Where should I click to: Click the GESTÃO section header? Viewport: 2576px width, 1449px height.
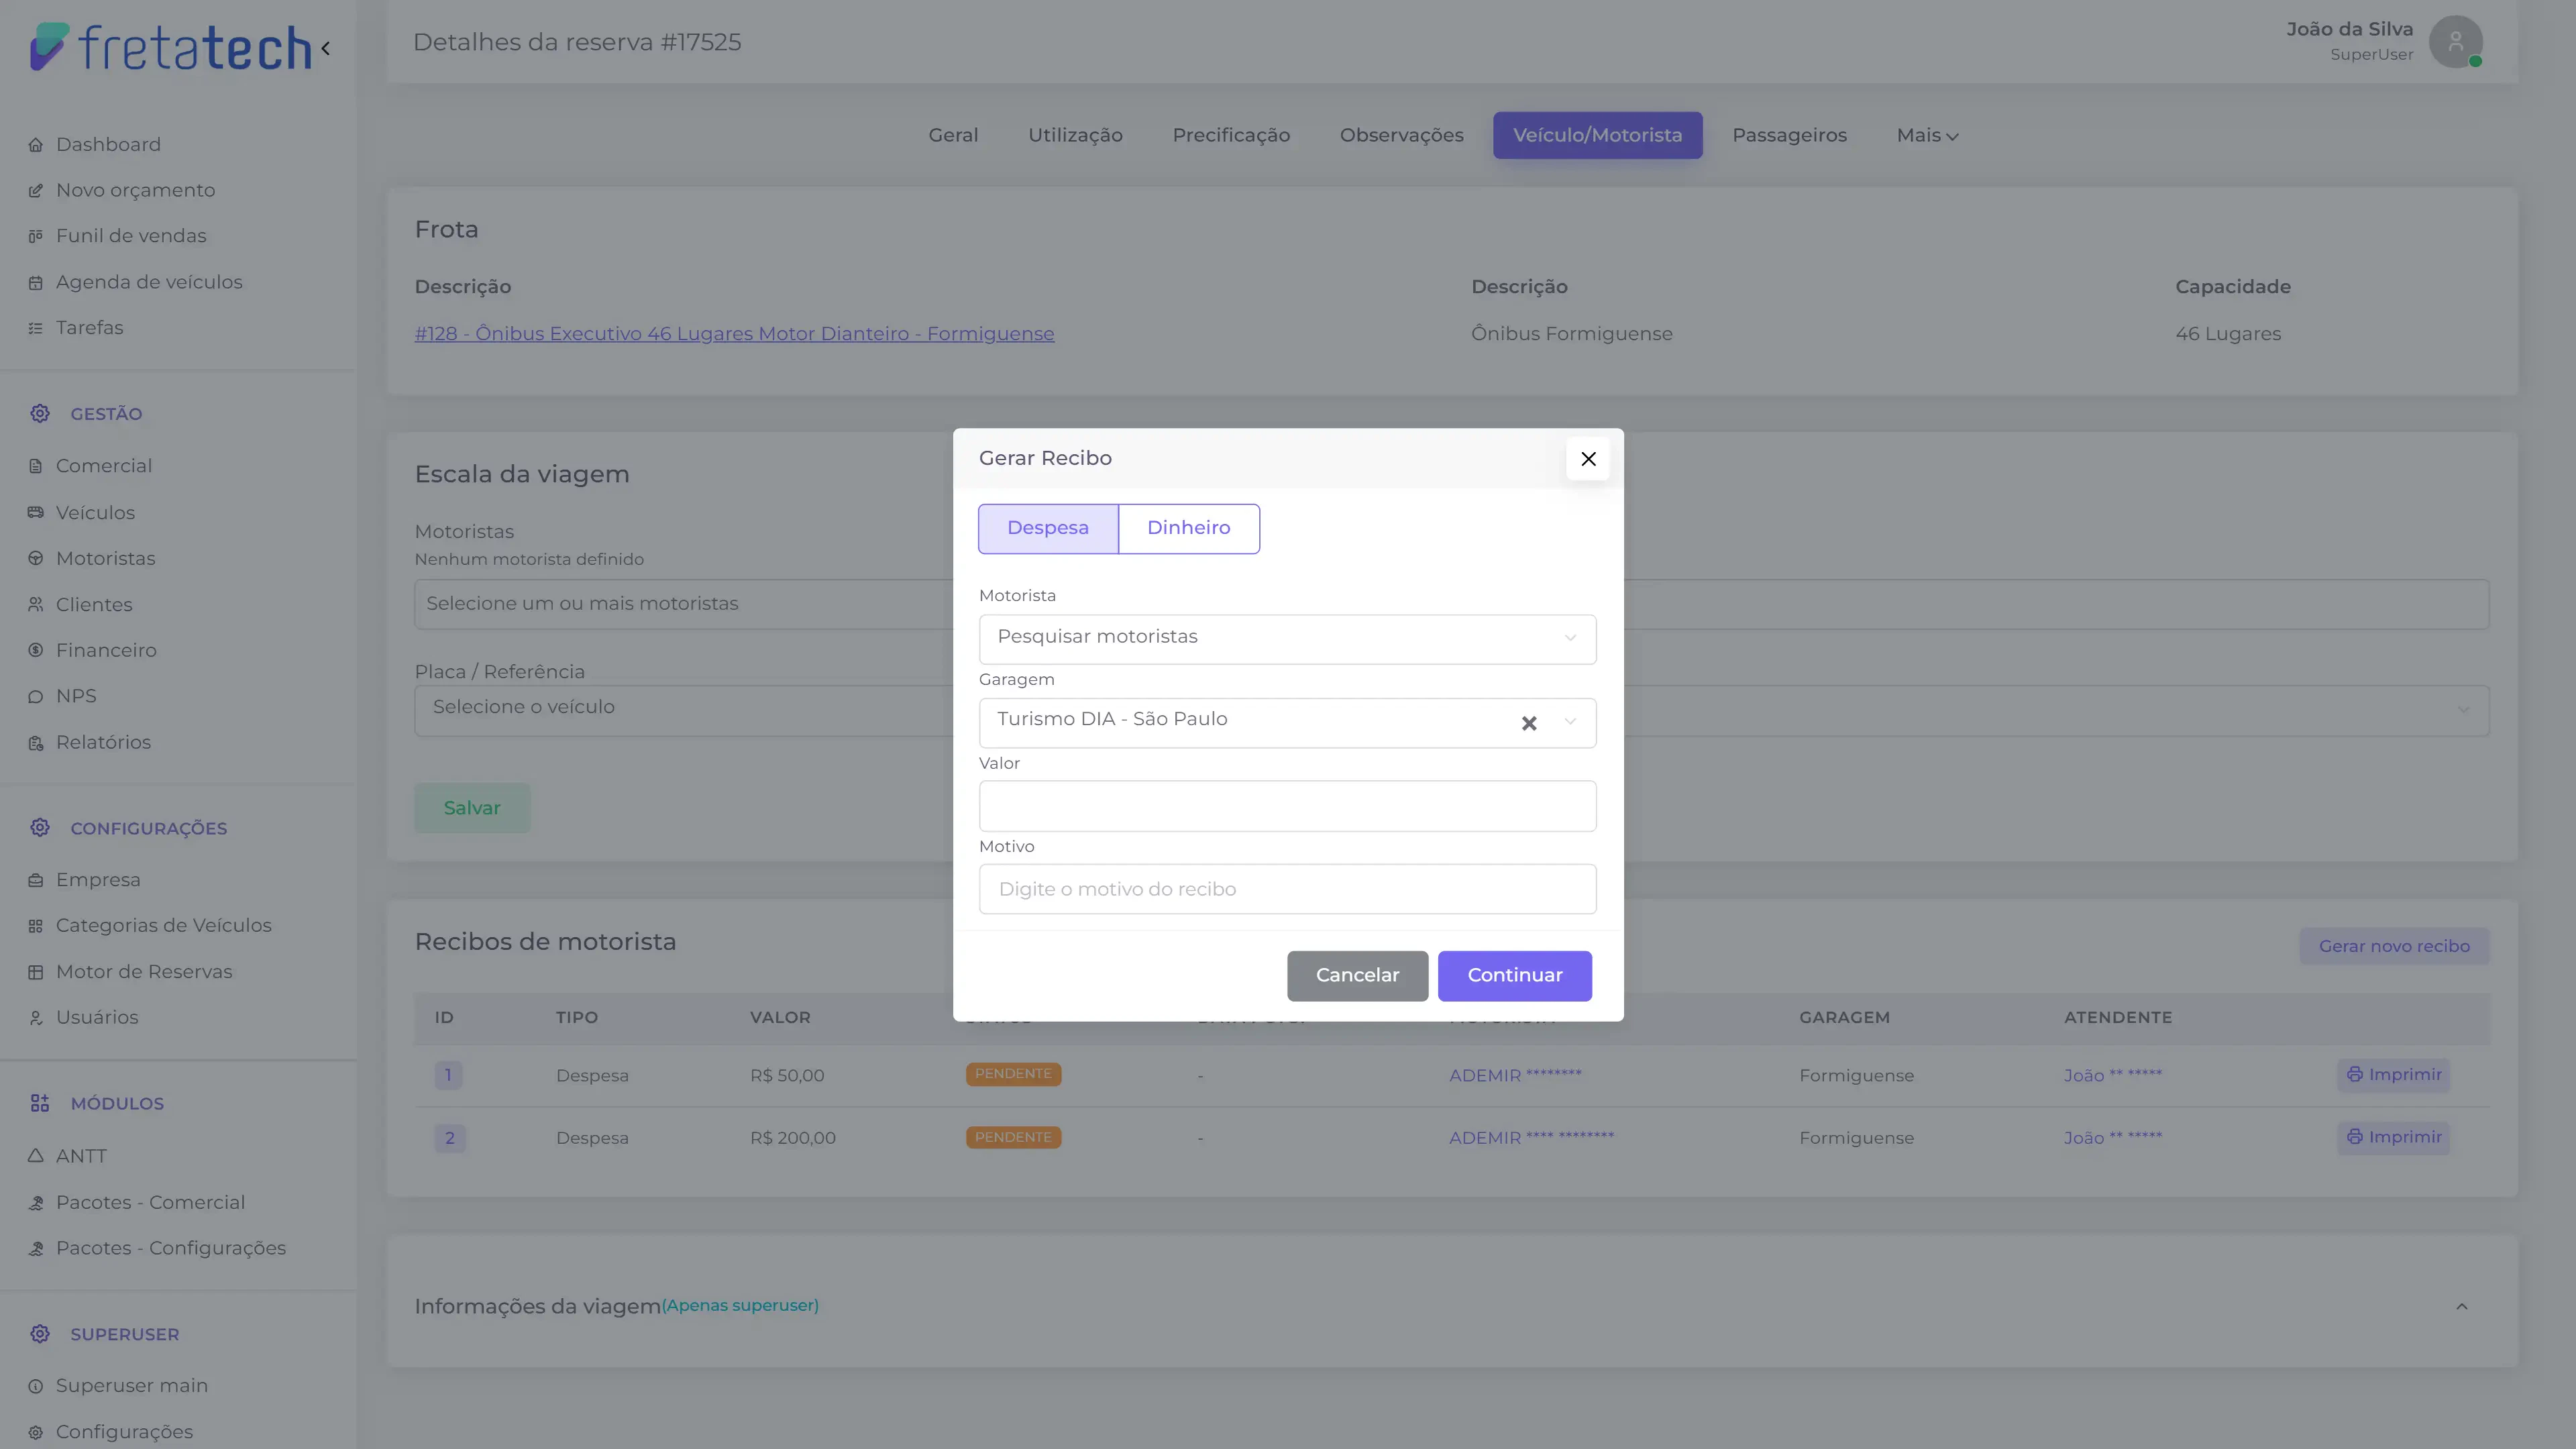[106, 414]
